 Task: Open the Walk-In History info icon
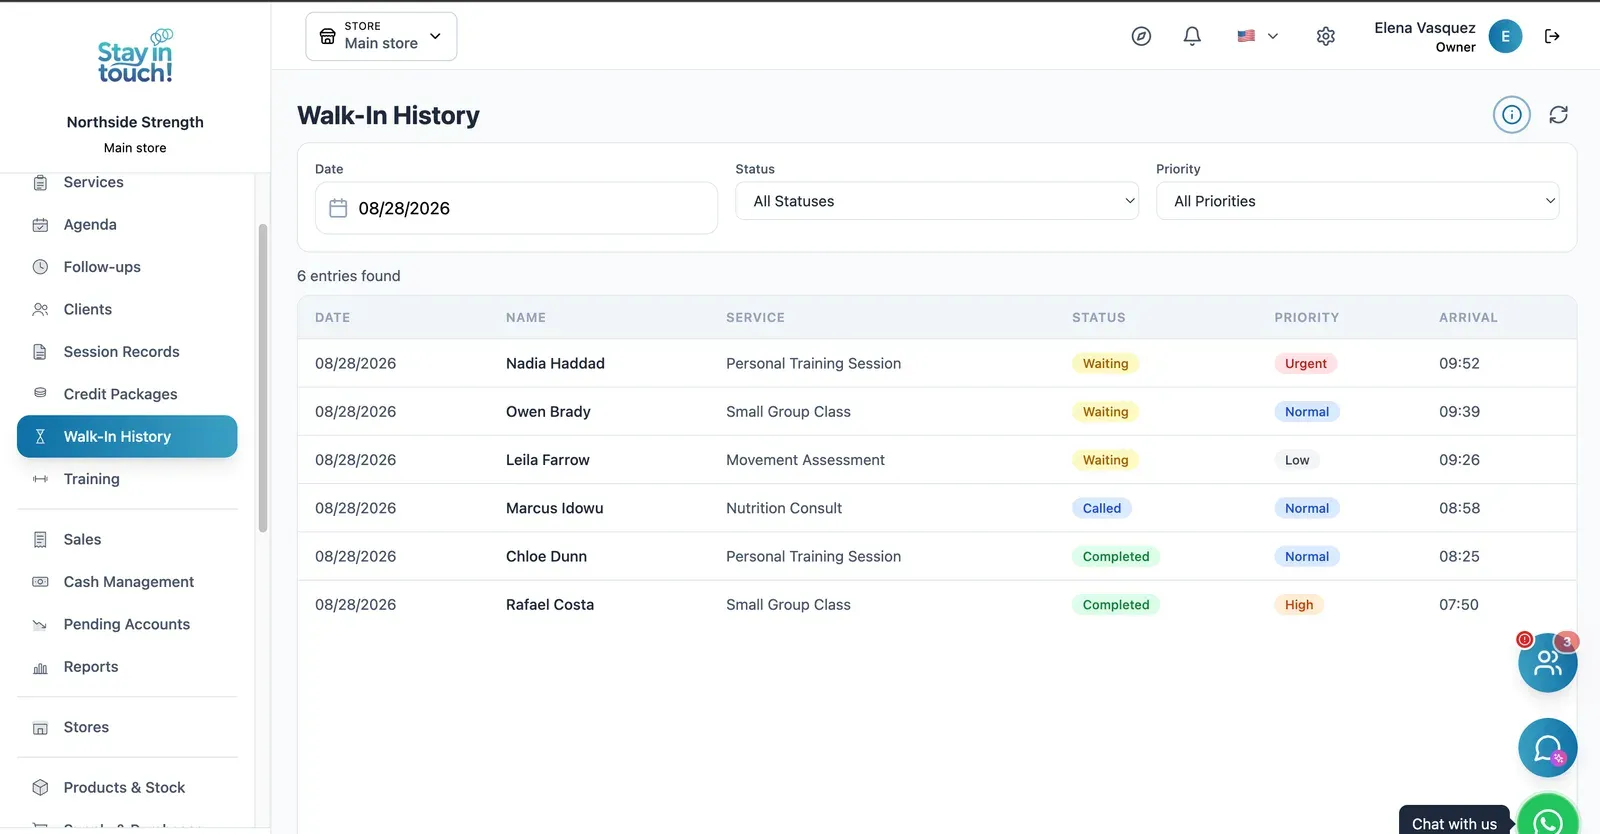(x=1512, y=115)
